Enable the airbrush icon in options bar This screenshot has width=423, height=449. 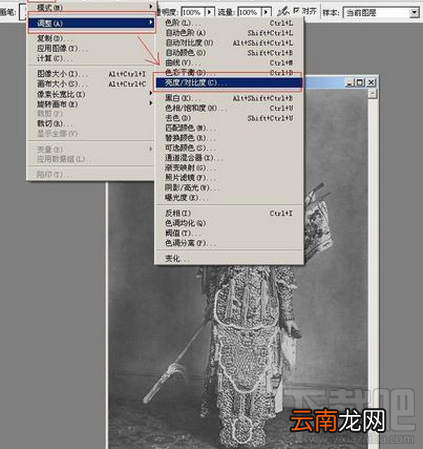[x=283, y=12]
